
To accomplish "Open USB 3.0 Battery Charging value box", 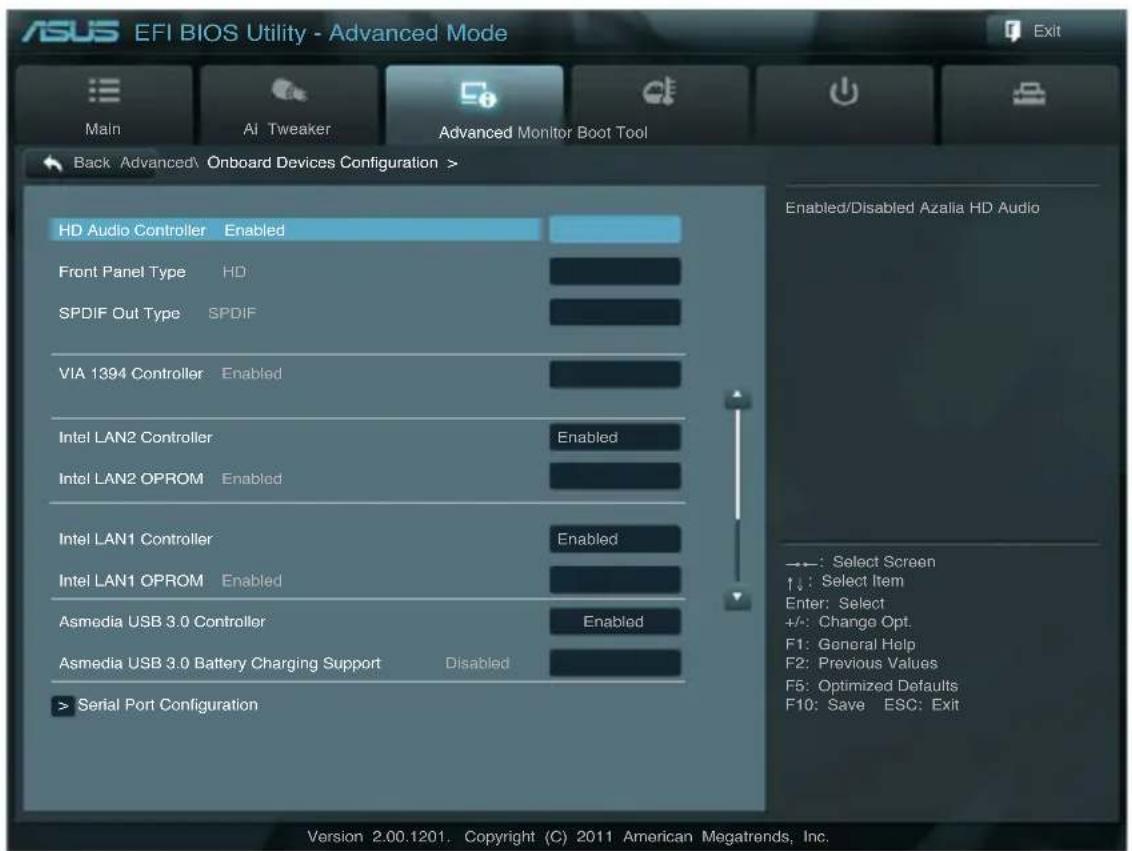I will 614,663.
